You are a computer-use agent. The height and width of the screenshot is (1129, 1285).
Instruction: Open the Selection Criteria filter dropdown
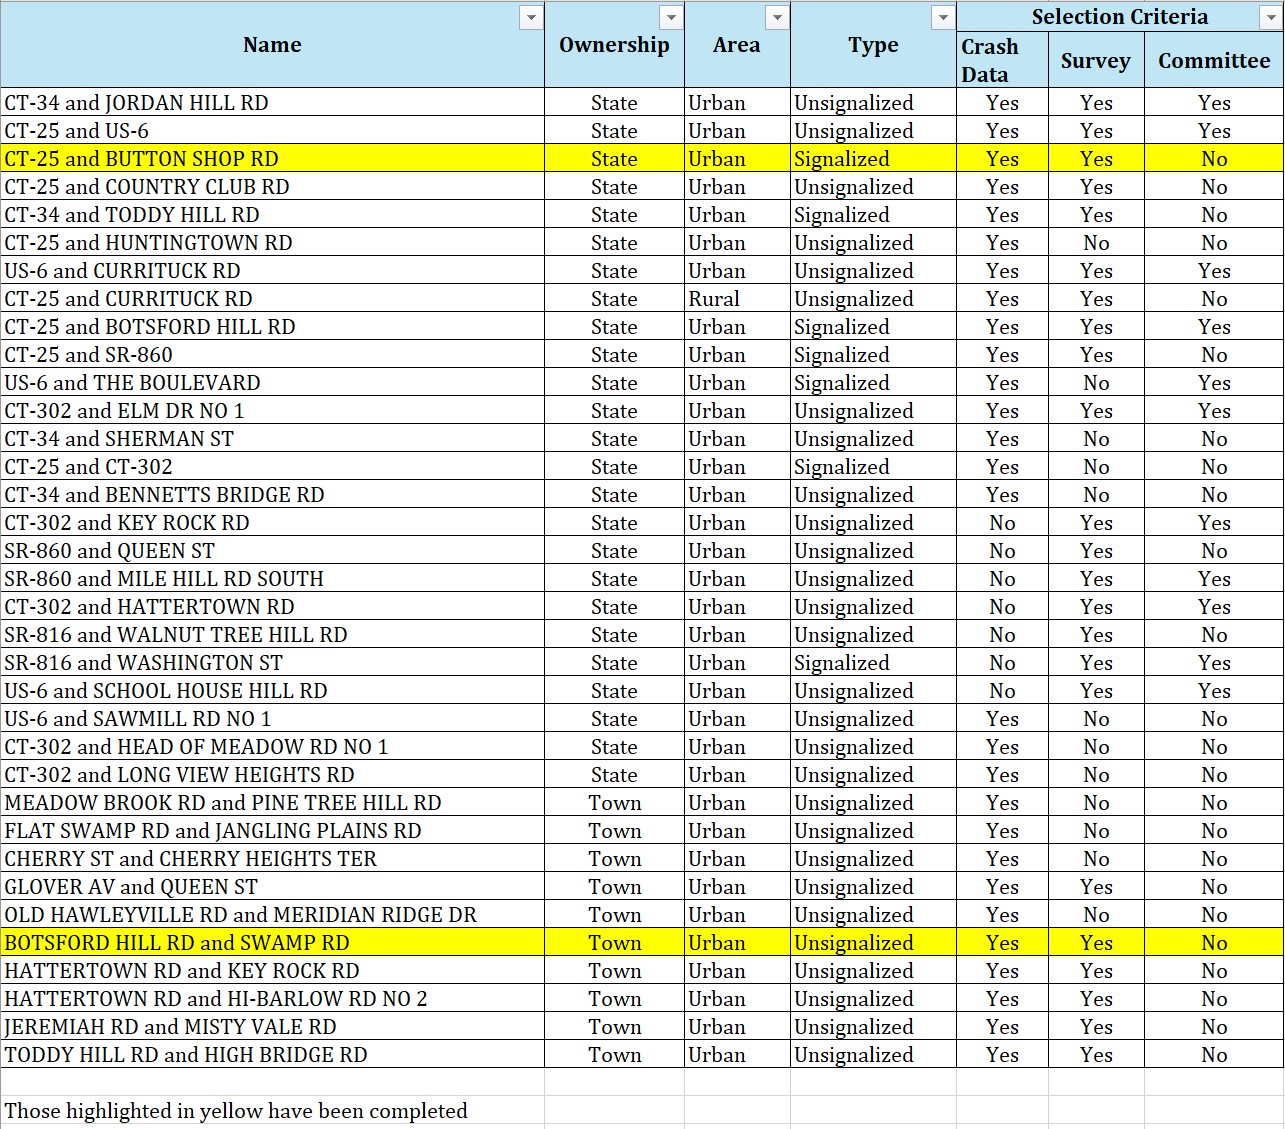pyautogui.click(x=1271, y=18)
